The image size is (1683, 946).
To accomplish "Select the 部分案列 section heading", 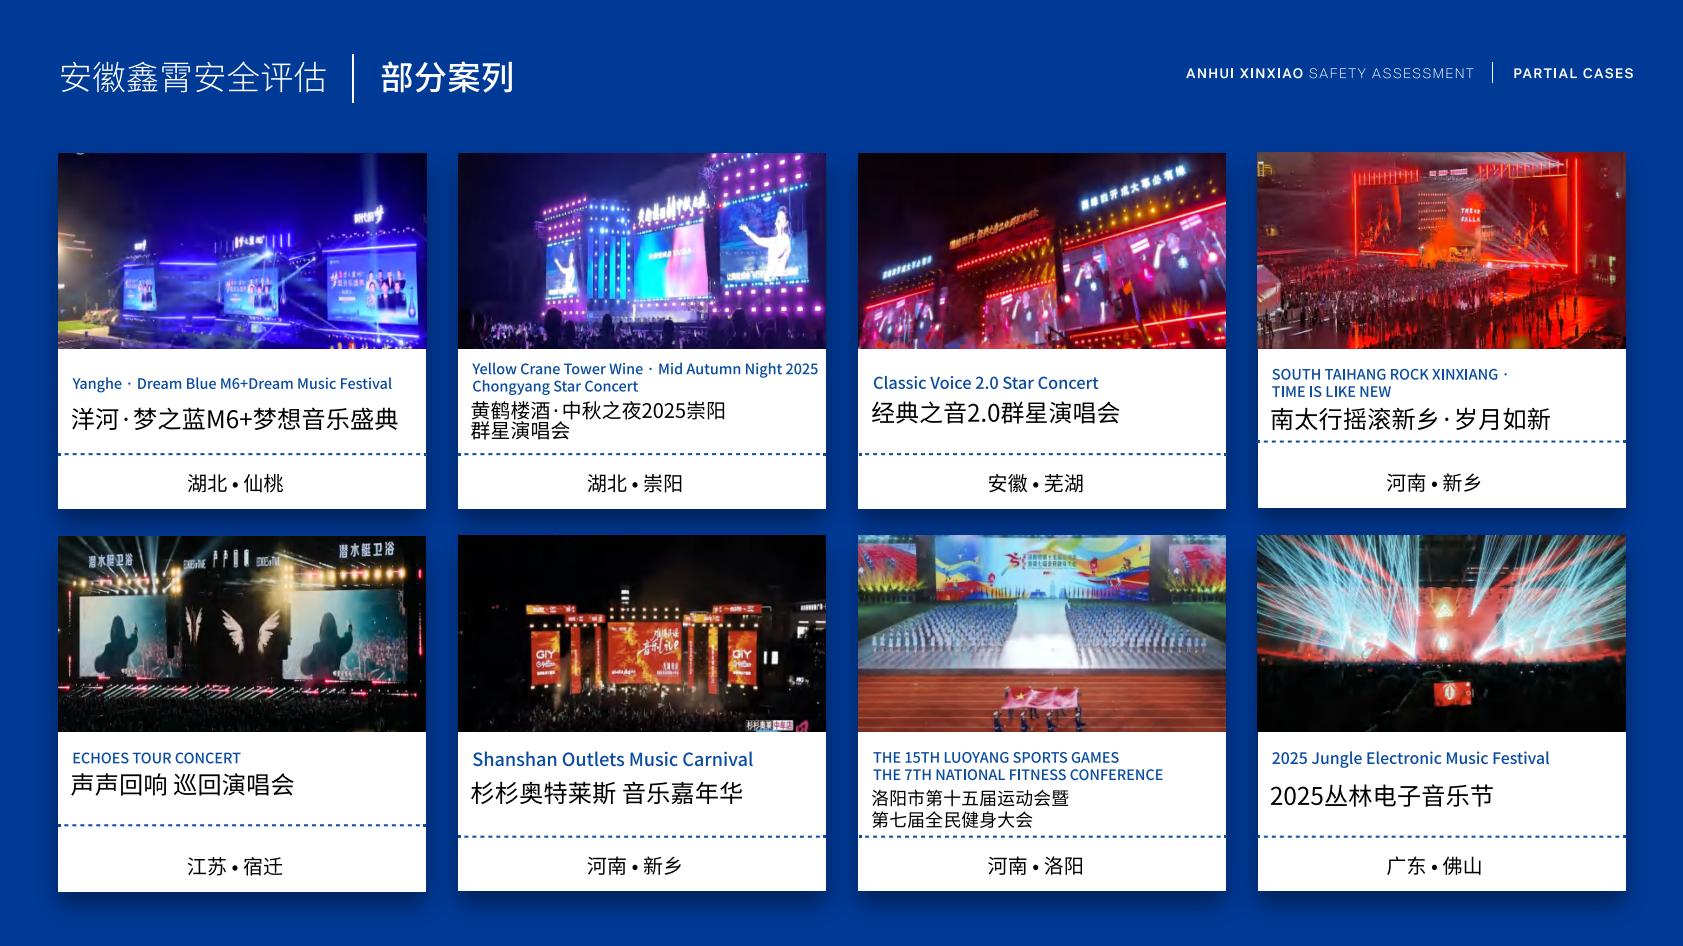I will (x=447, y=77).
